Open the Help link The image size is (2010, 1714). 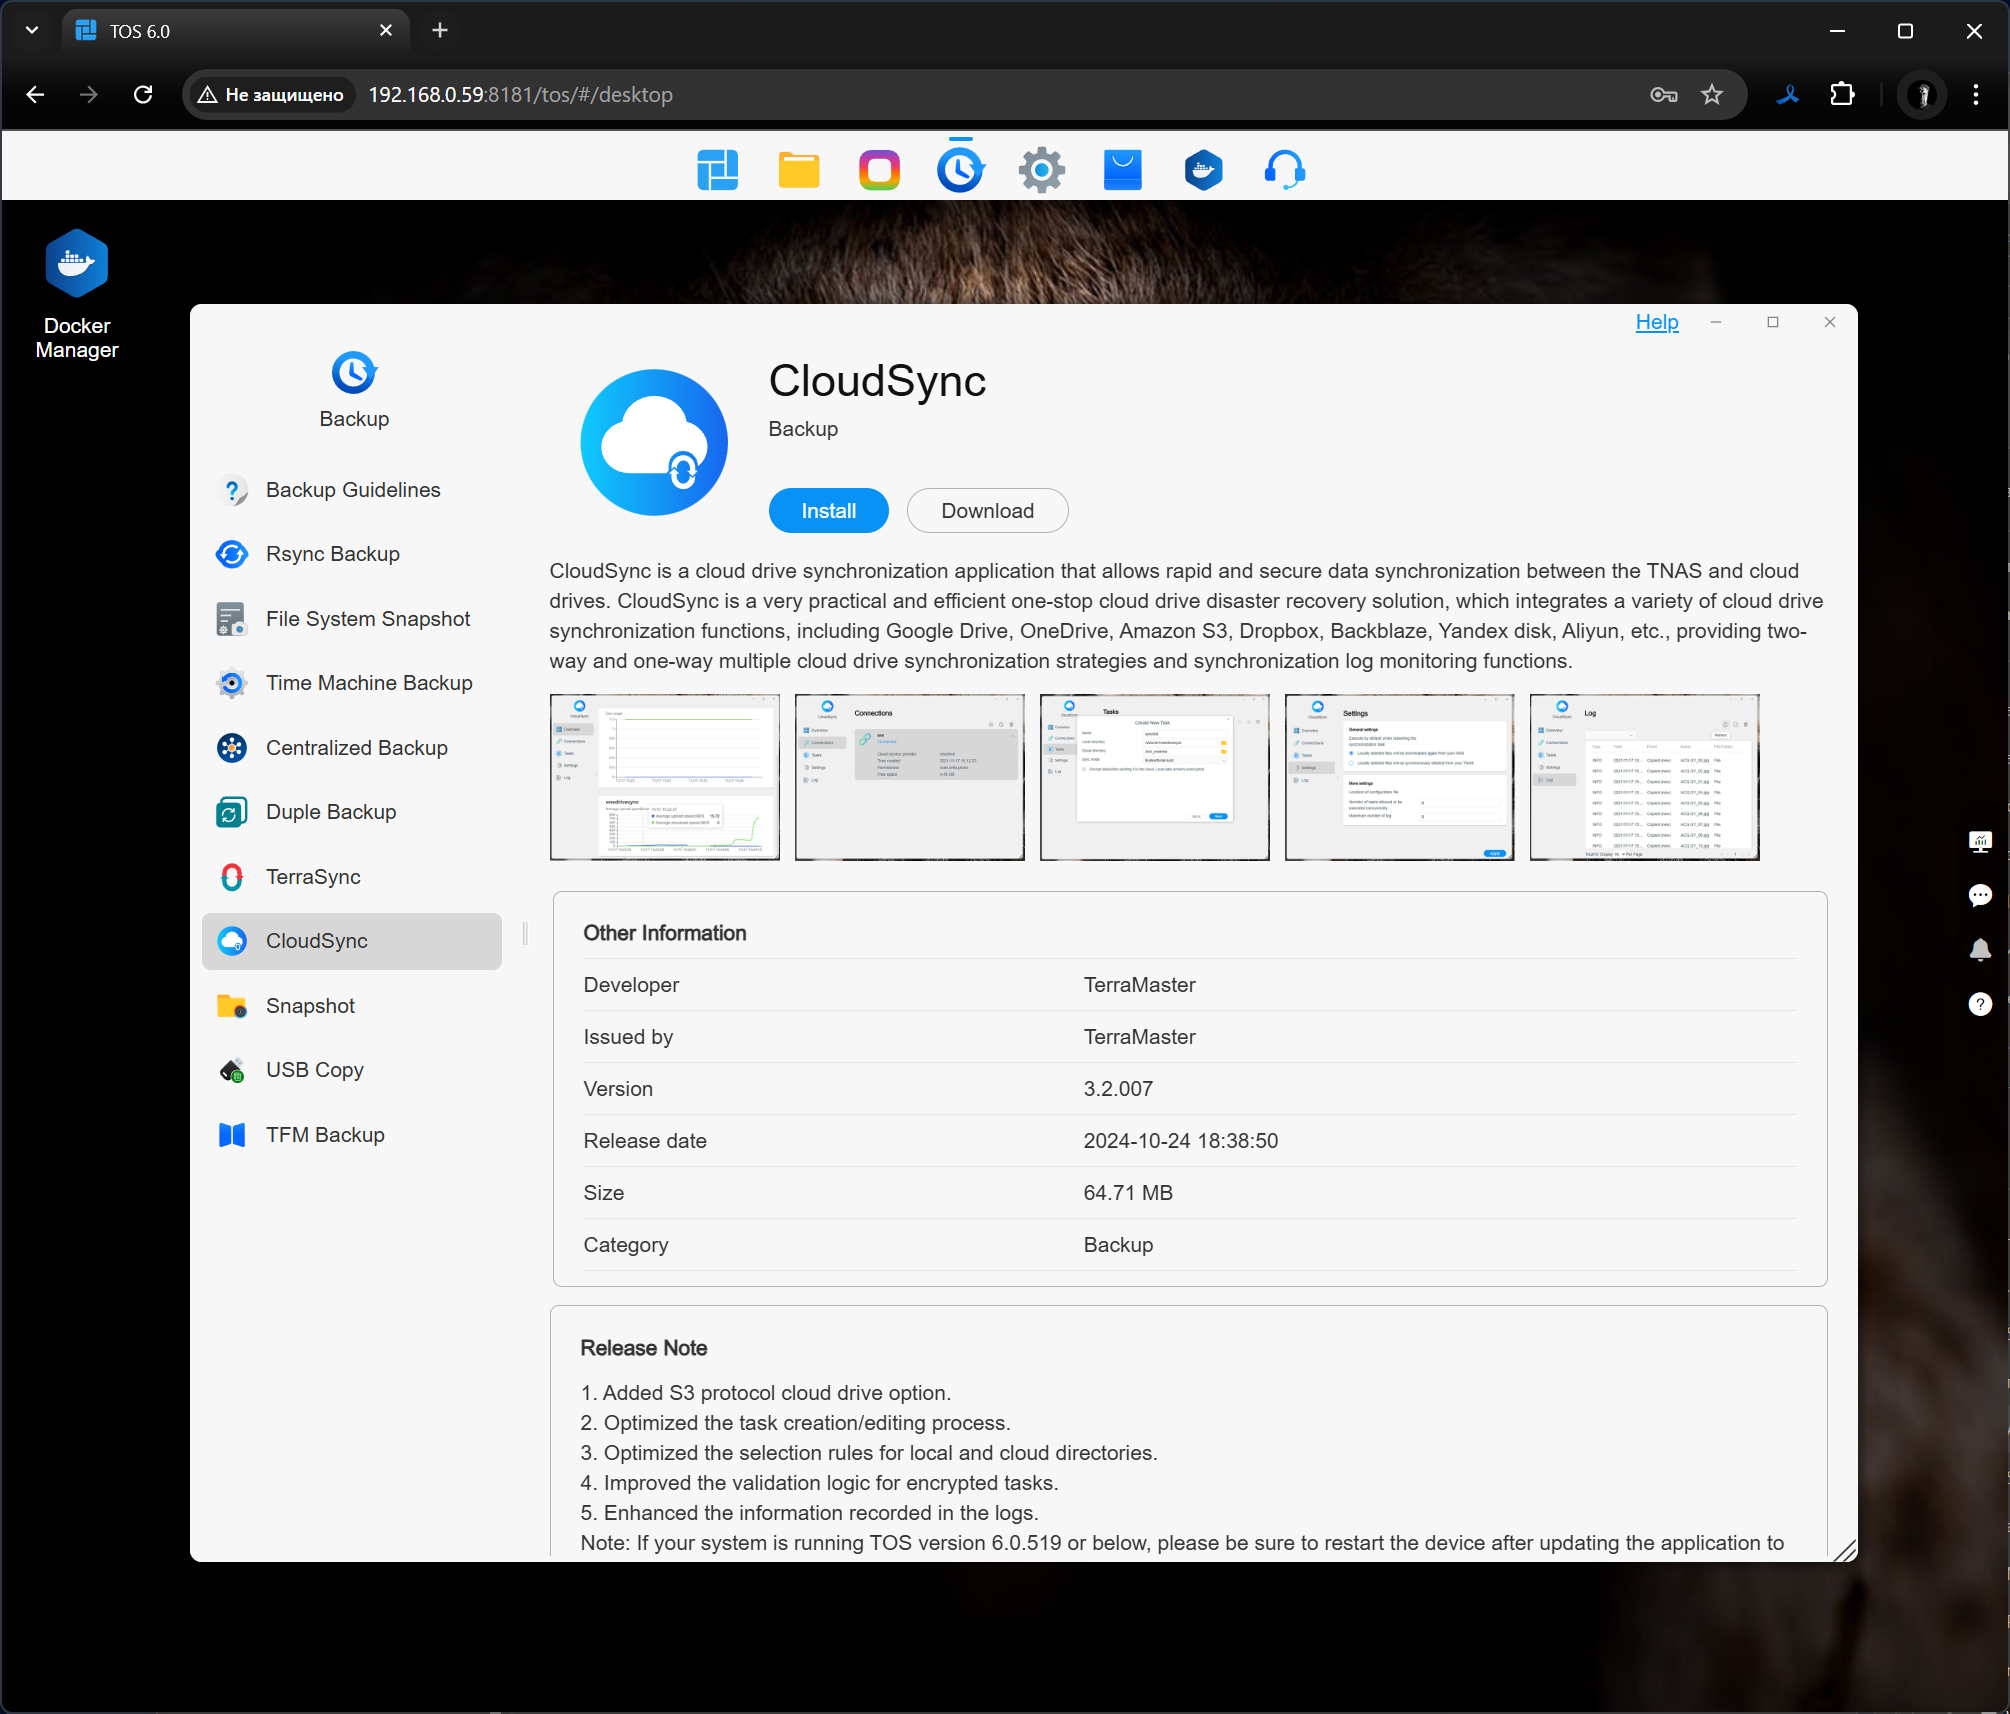click(1656, 322)
